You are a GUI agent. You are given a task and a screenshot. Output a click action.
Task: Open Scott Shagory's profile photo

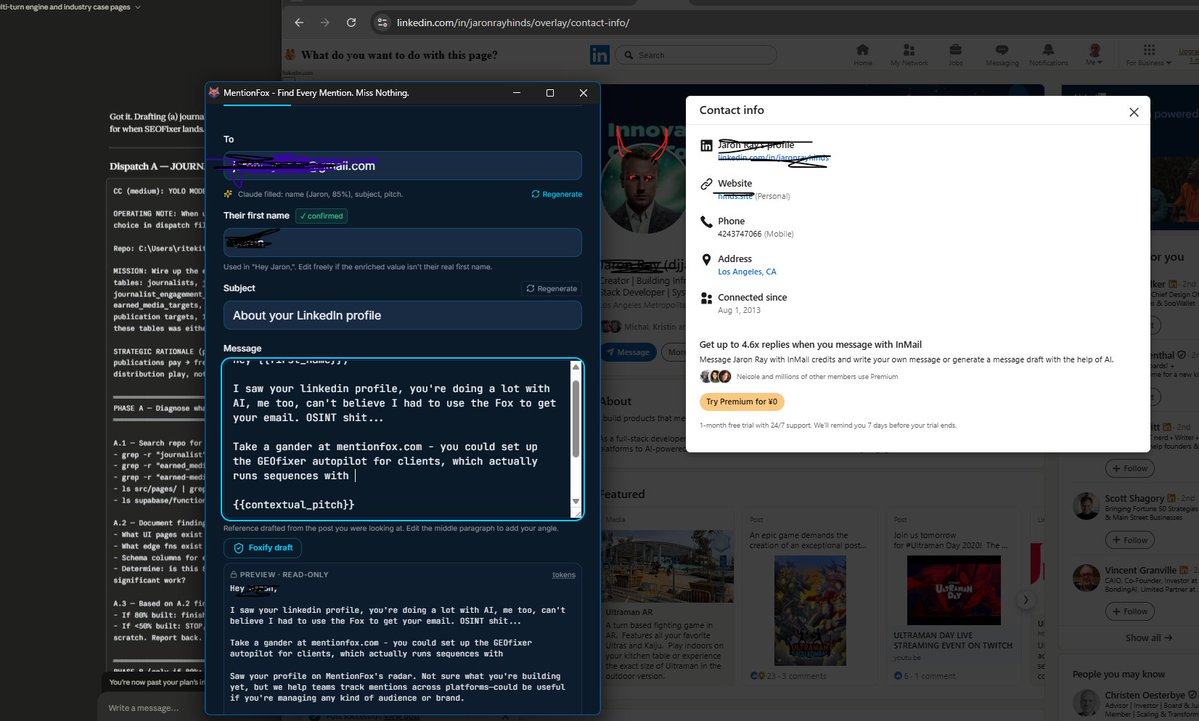pyautogui.click(x=1086, y=505)
